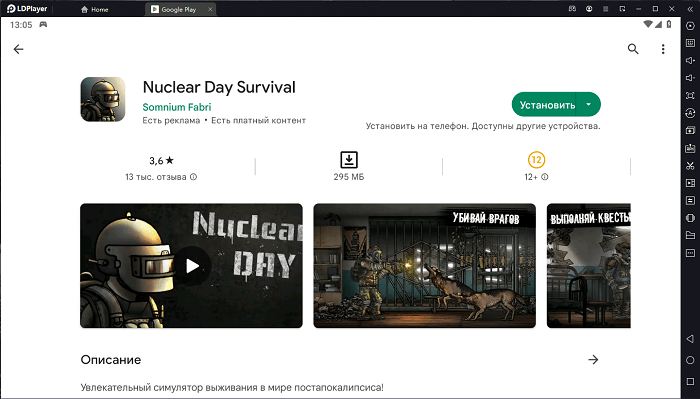Click the auto-rotate sync icon in sidebar
The height and width of the screenshot is (399, 700).
pyautogui.click(x=690, y=113)
